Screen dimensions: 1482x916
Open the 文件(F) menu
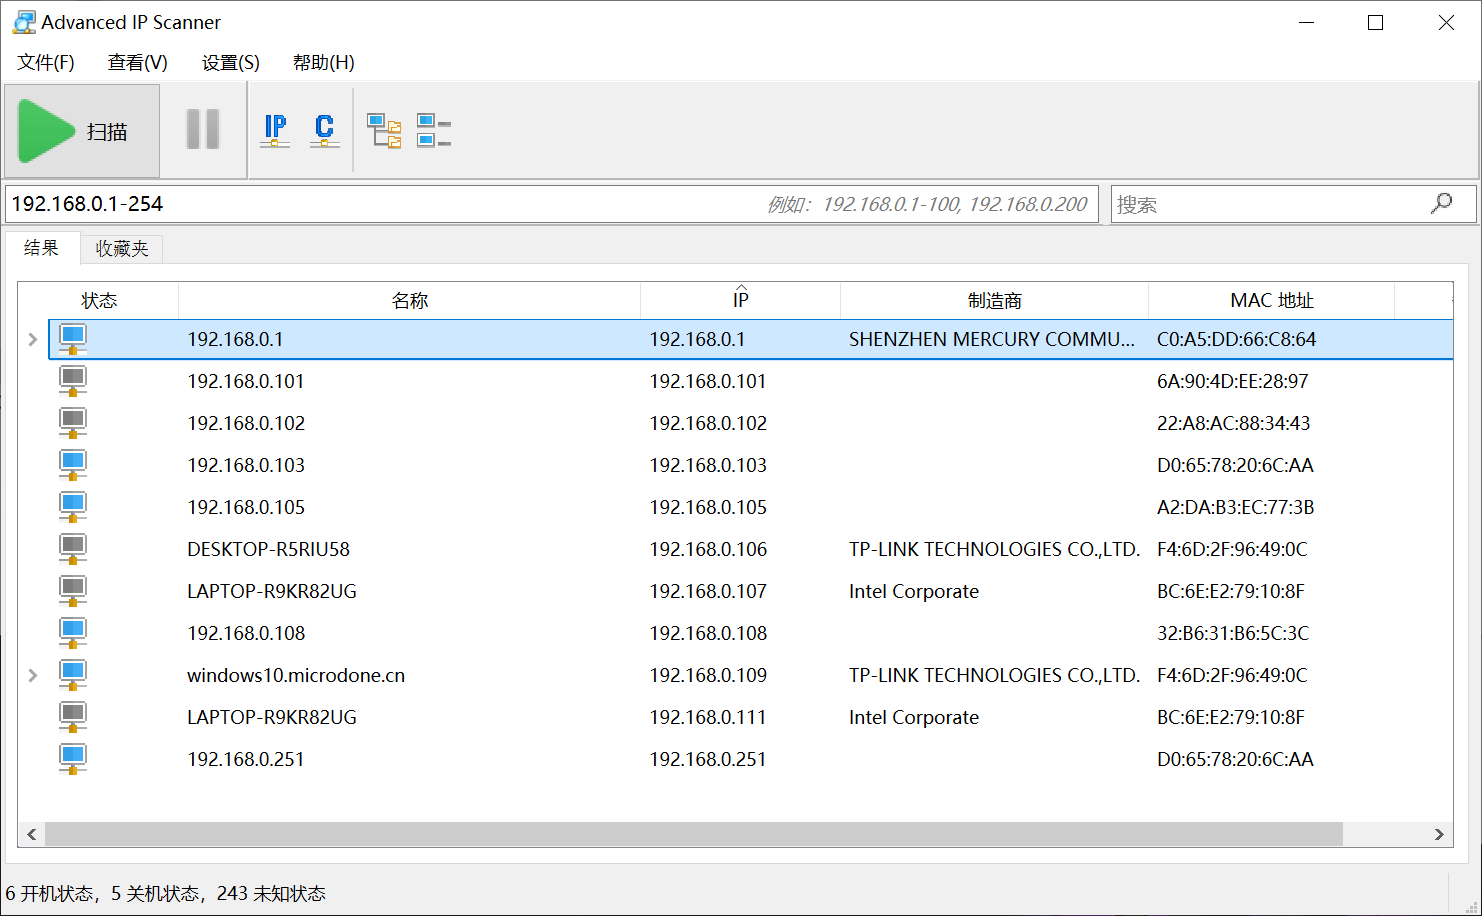46,62
